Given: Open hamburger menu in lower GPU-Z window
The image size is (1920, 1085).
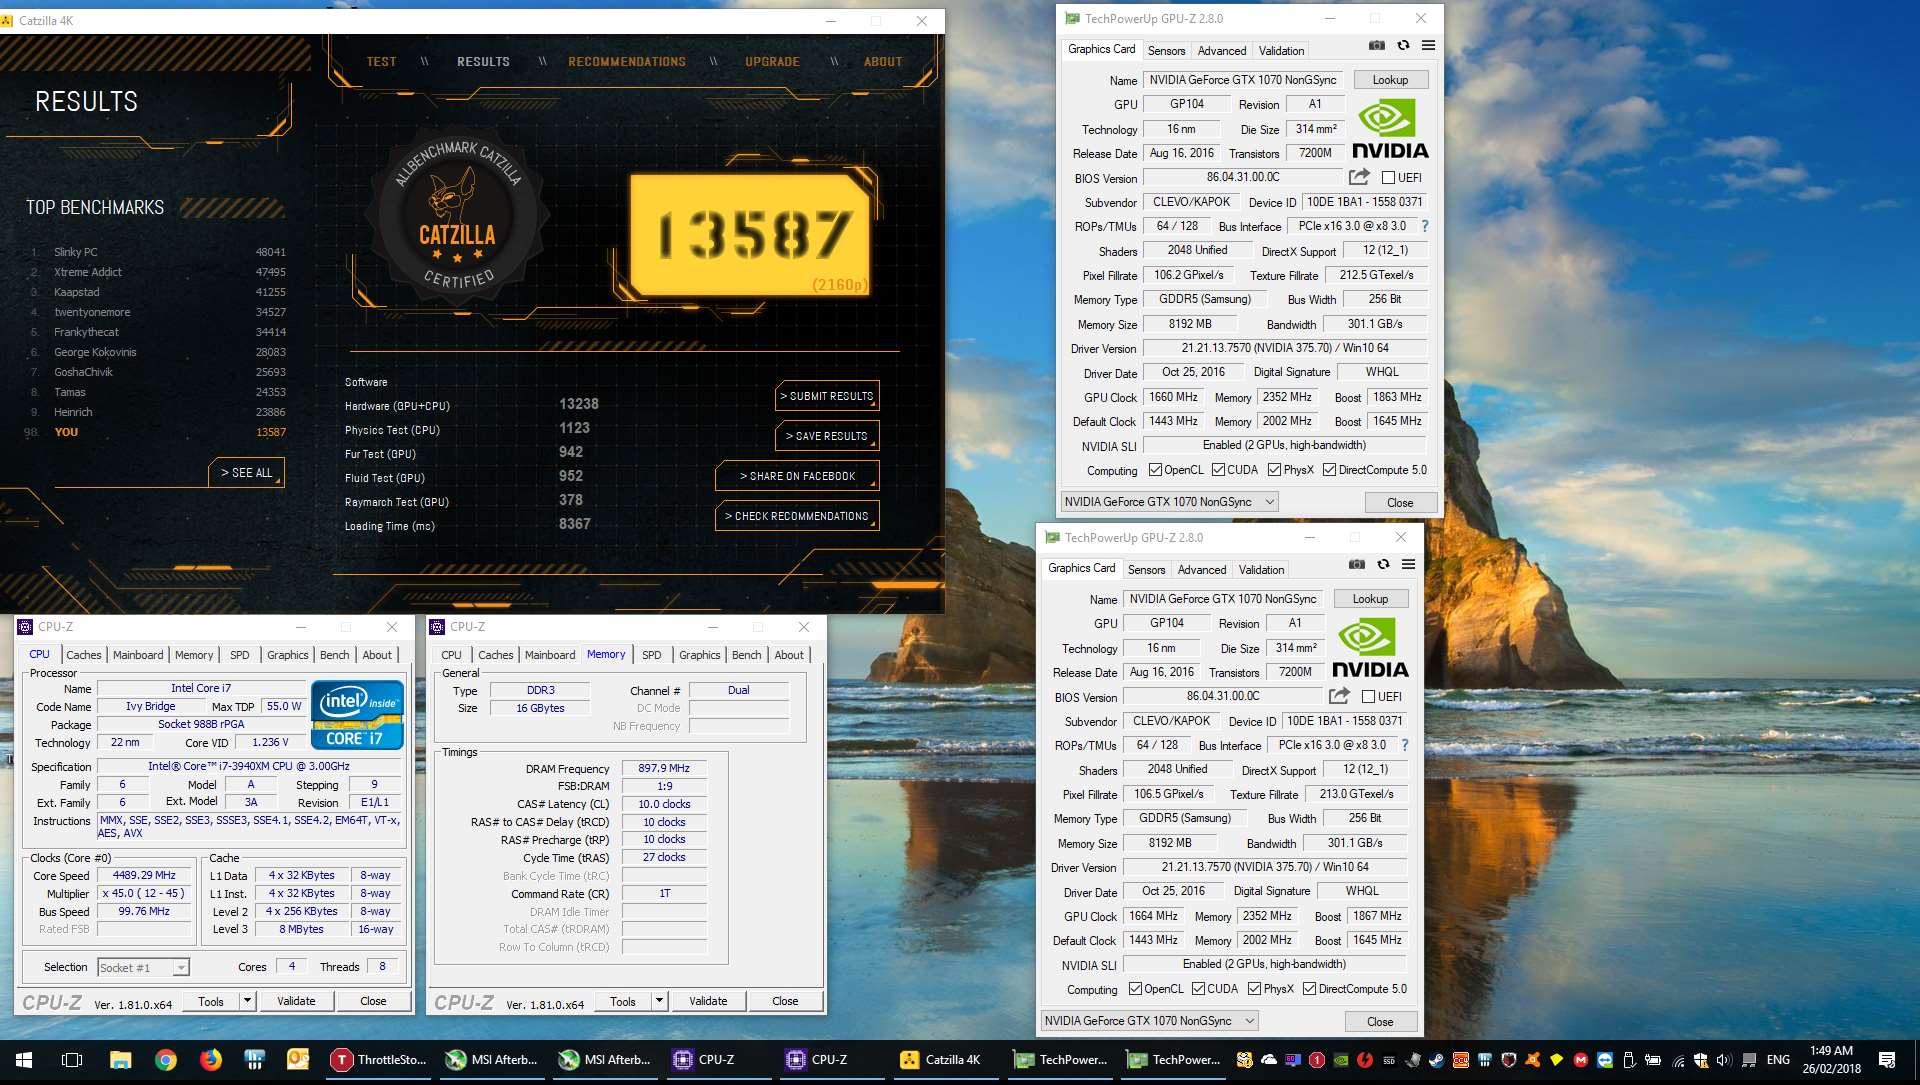Looking at the screenshot, I should 1408,565.
